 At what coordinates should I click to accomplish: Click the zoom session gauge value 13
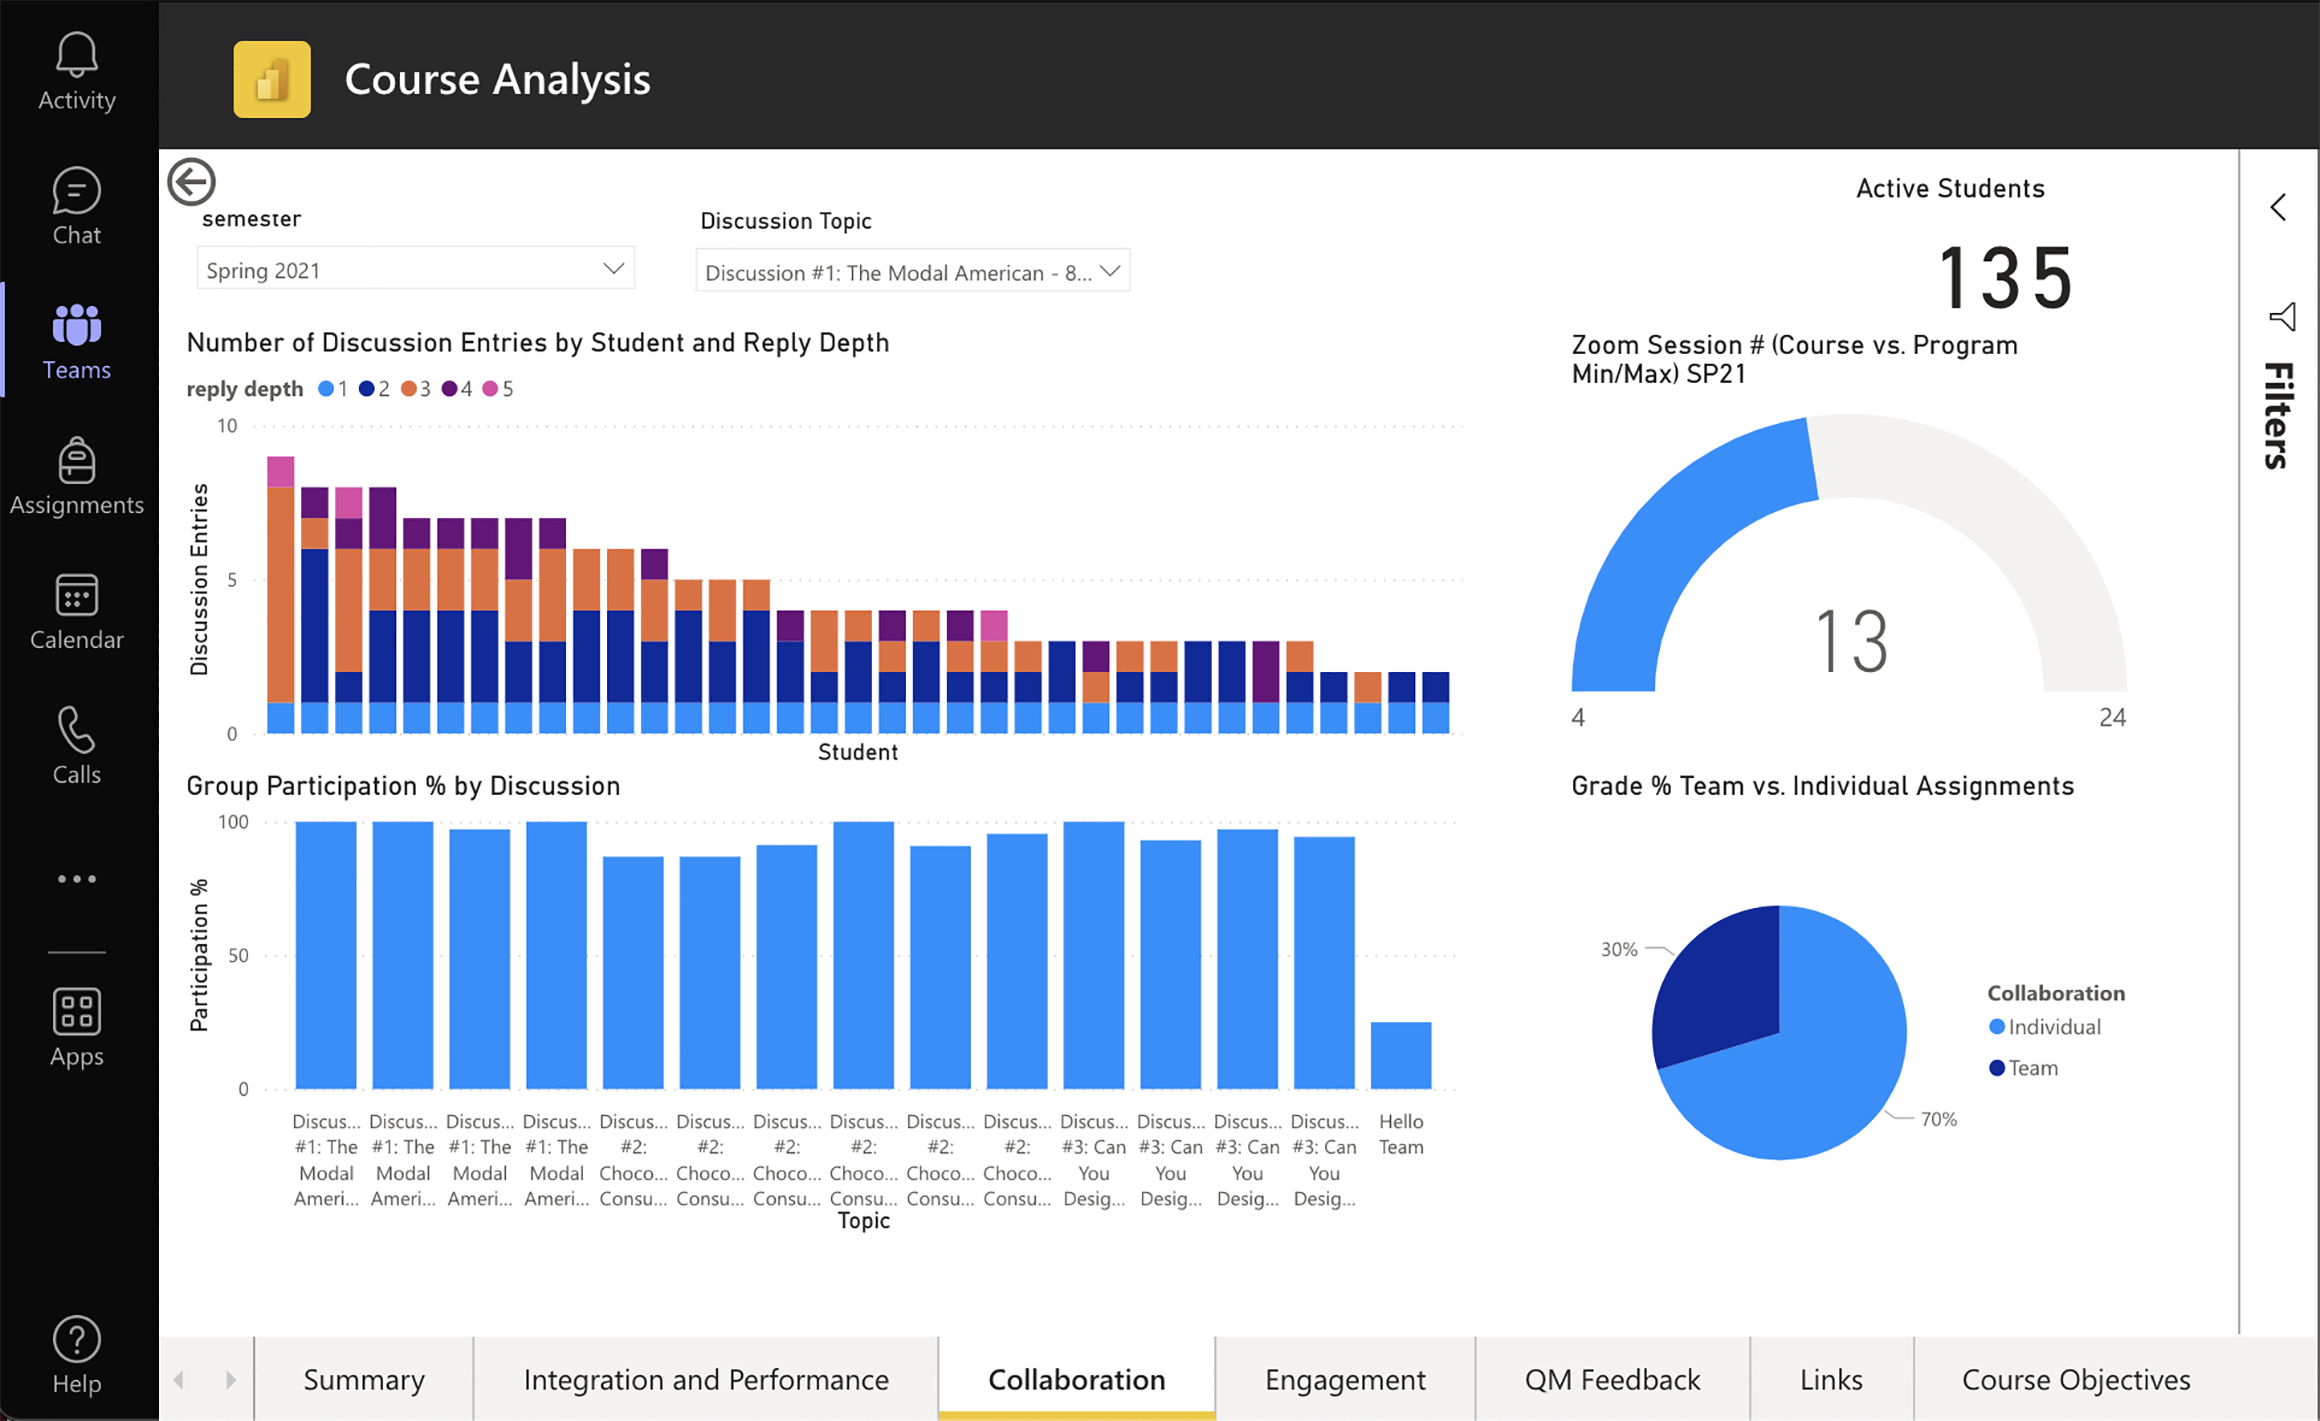pyautogui.click(x=1851, y=641)
